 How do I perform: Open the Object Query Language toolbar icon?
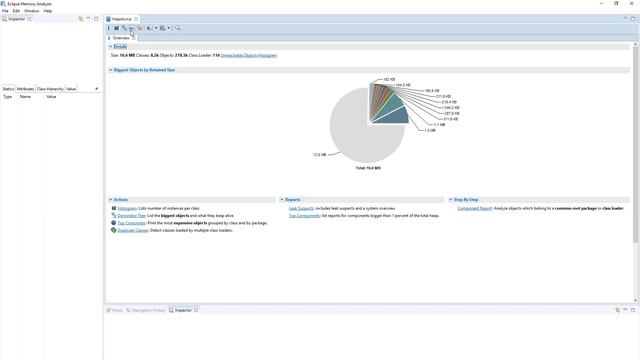(131, 28)
